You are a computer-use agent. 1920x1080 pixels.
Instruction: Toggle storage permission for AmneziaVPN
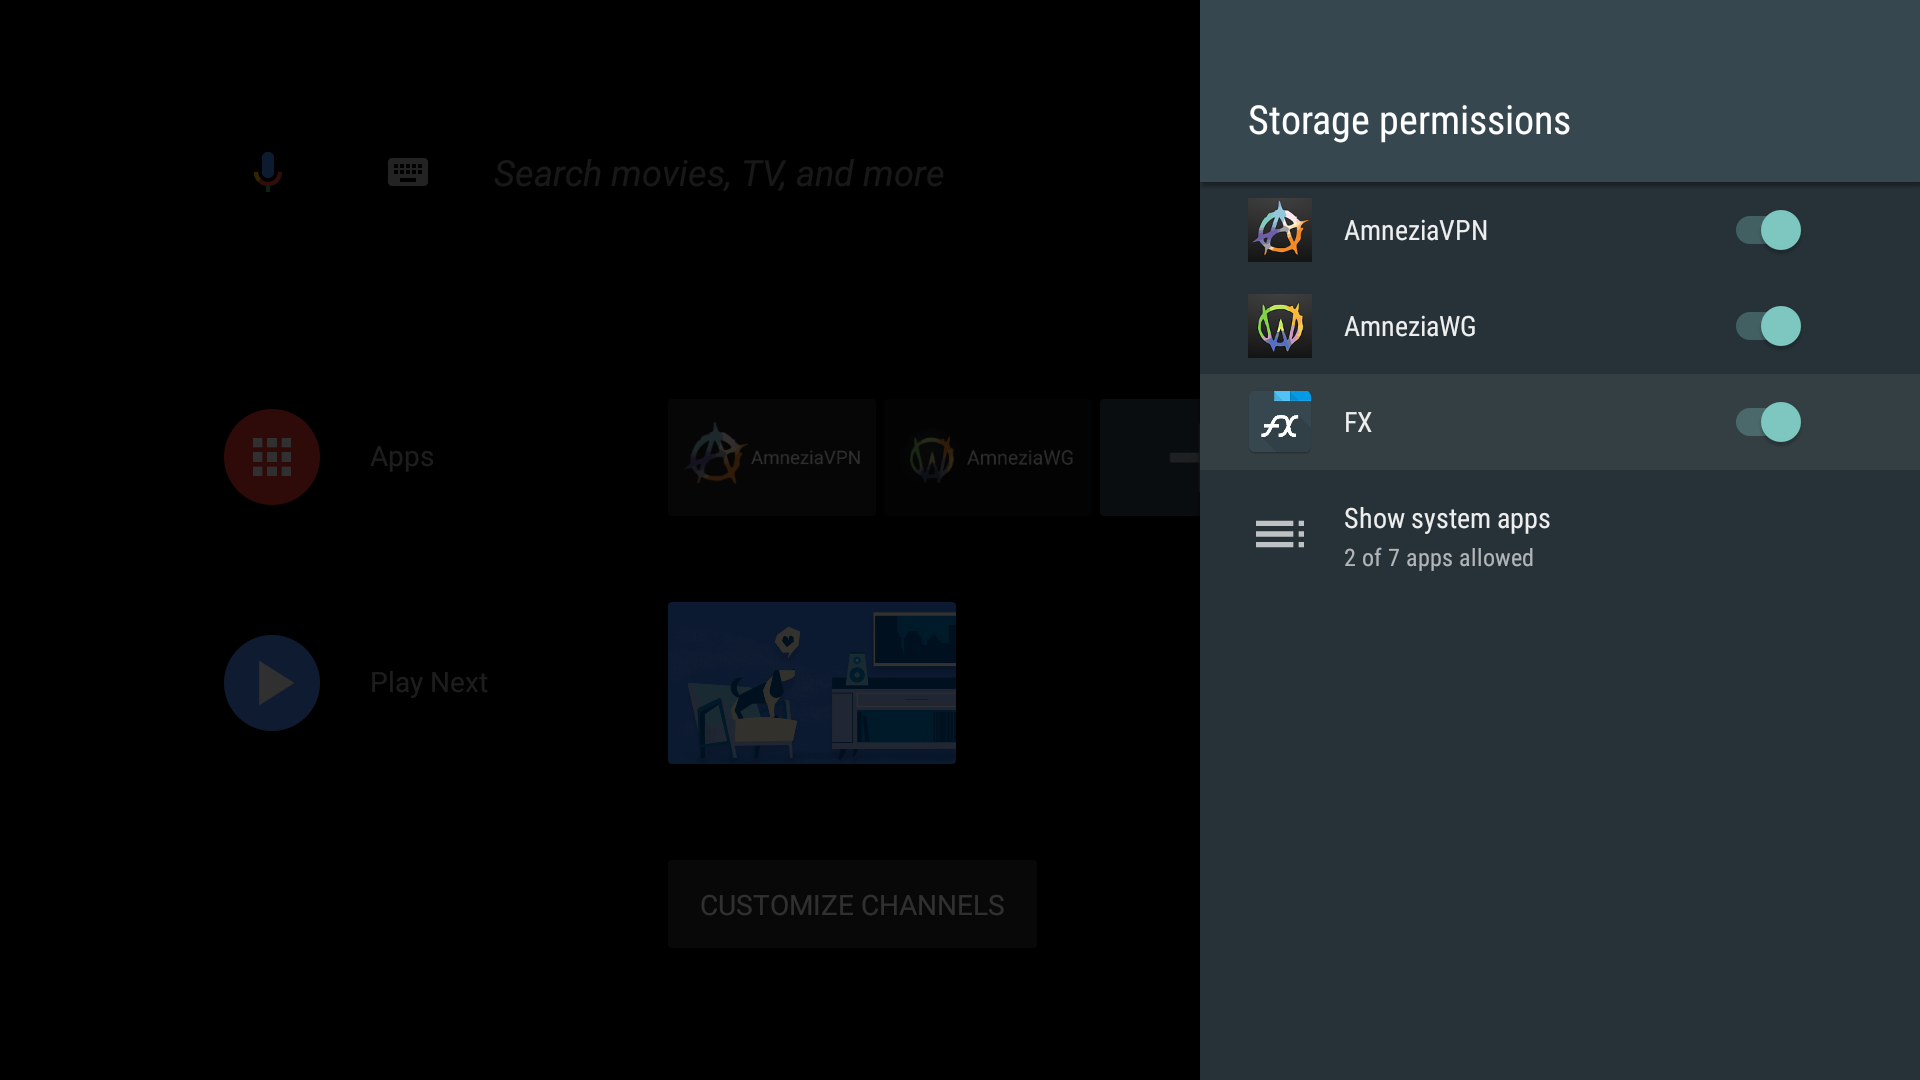1768,230
